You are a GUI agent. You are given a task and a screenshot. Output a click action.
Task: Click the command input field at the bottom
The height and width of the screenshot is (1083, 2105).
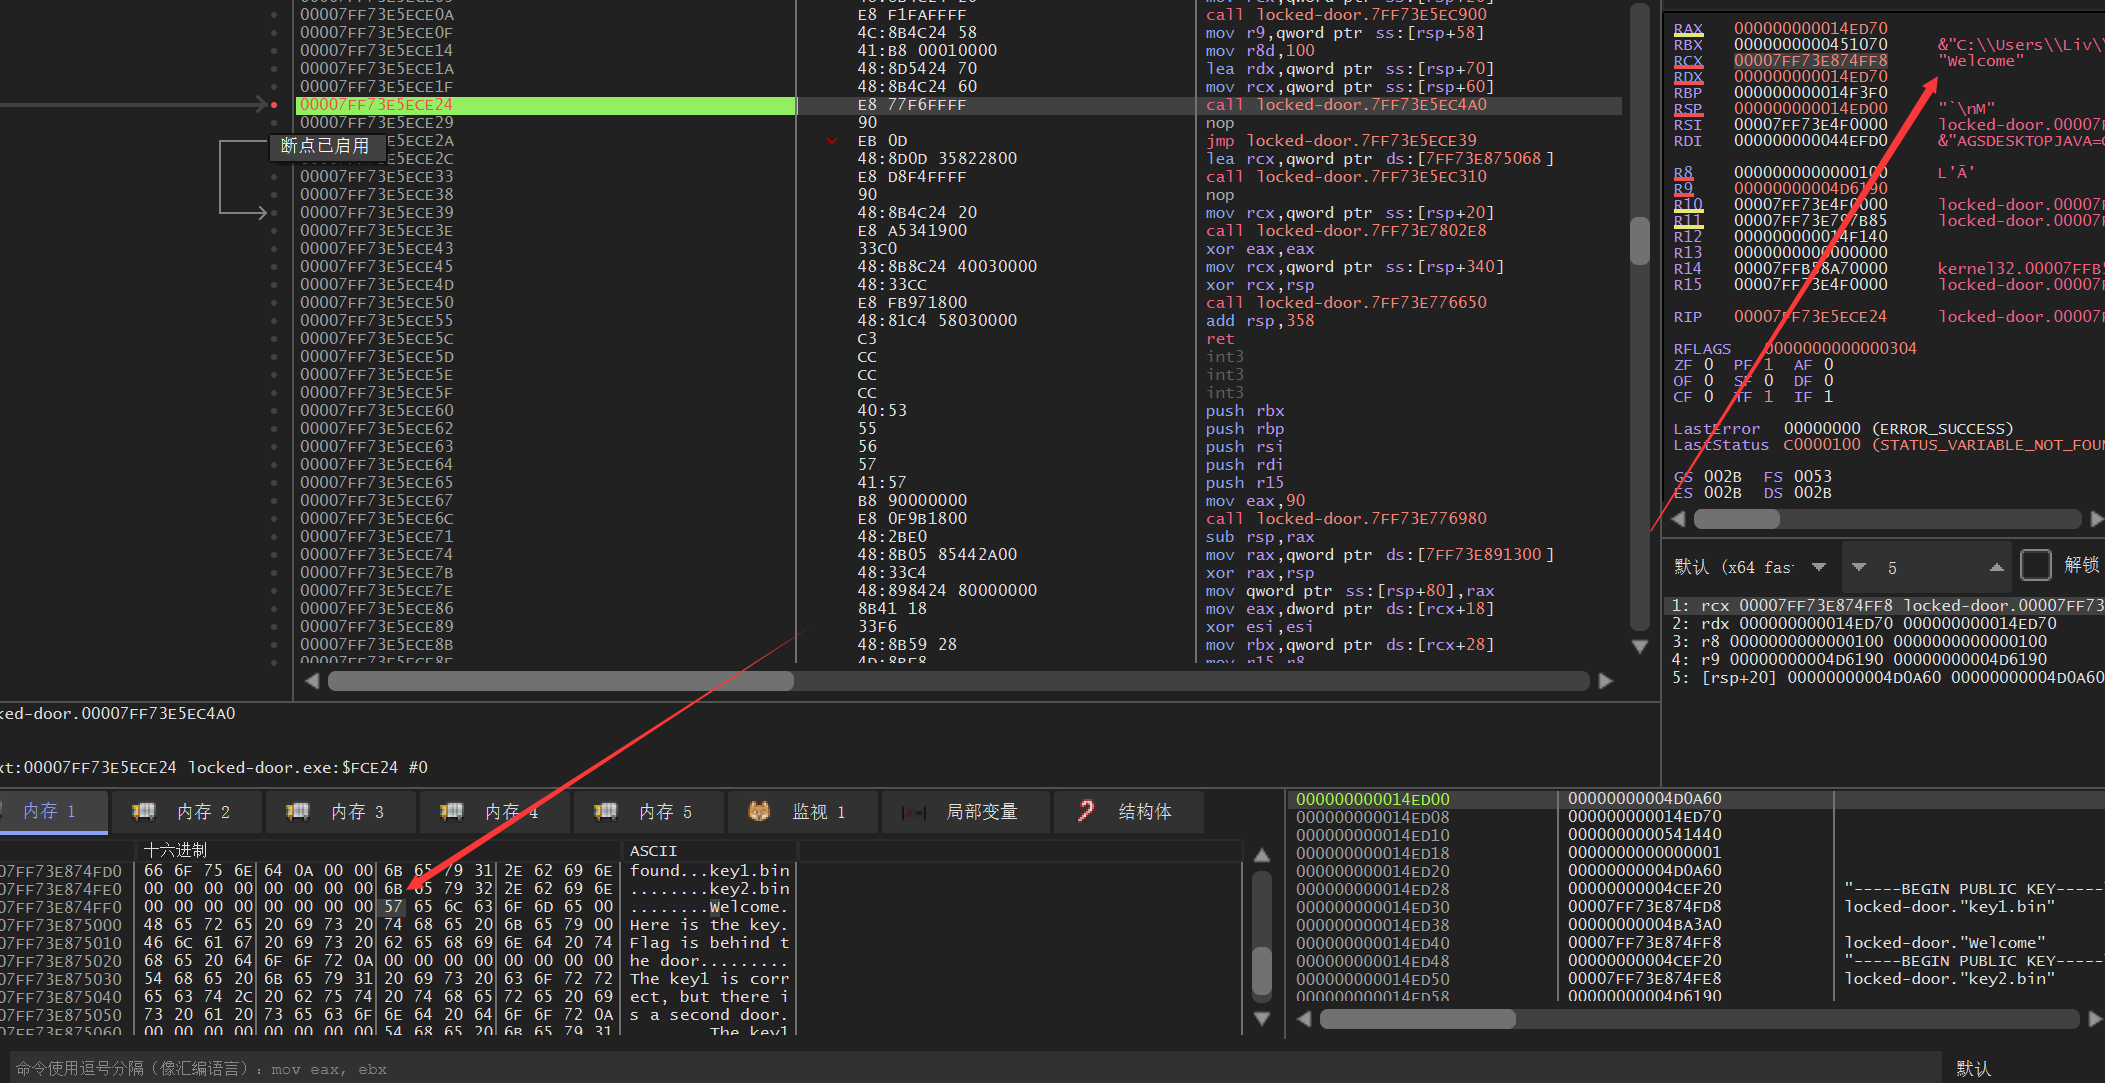pyautogui.click(x=975, y=1069)
